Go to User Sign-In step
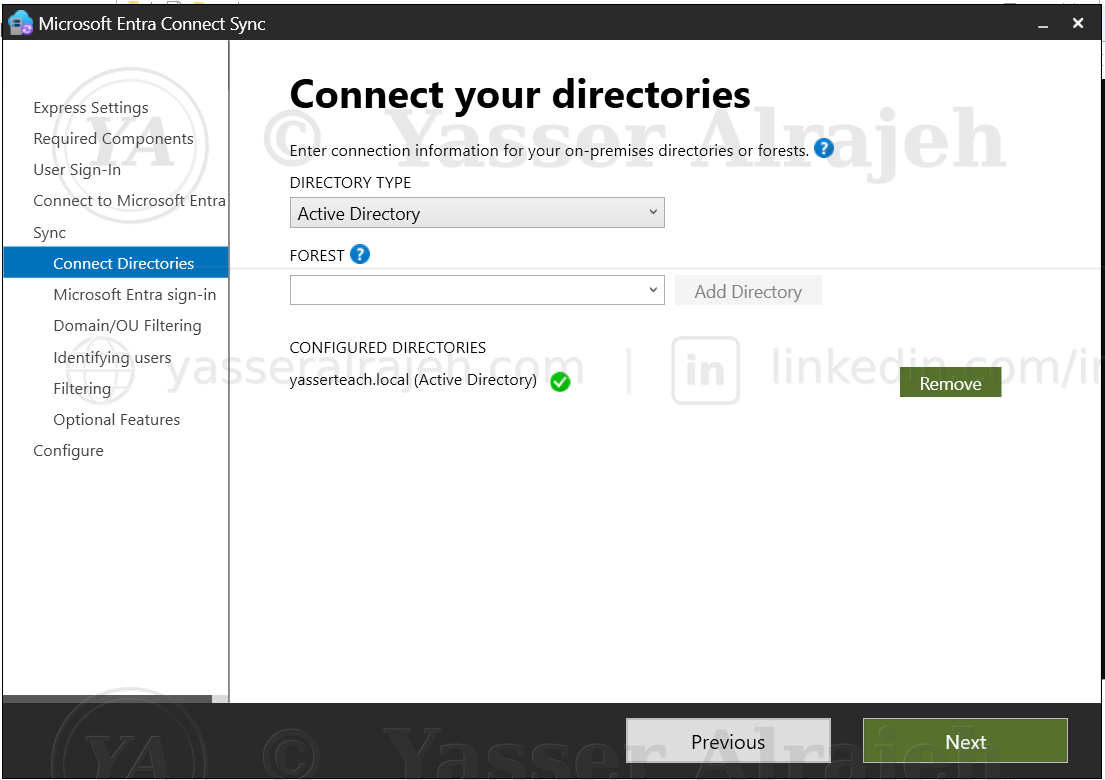 click(77, 170)
